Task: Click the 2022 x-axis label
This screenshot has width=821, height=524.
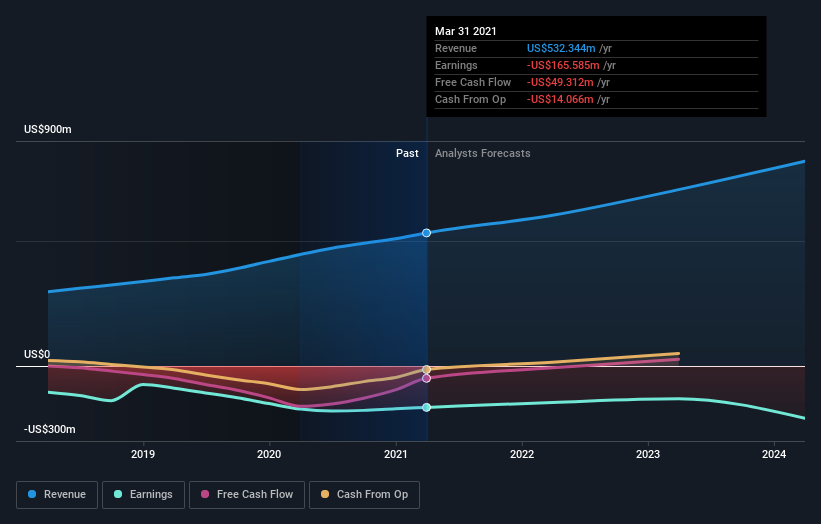Action: (522, 454)
